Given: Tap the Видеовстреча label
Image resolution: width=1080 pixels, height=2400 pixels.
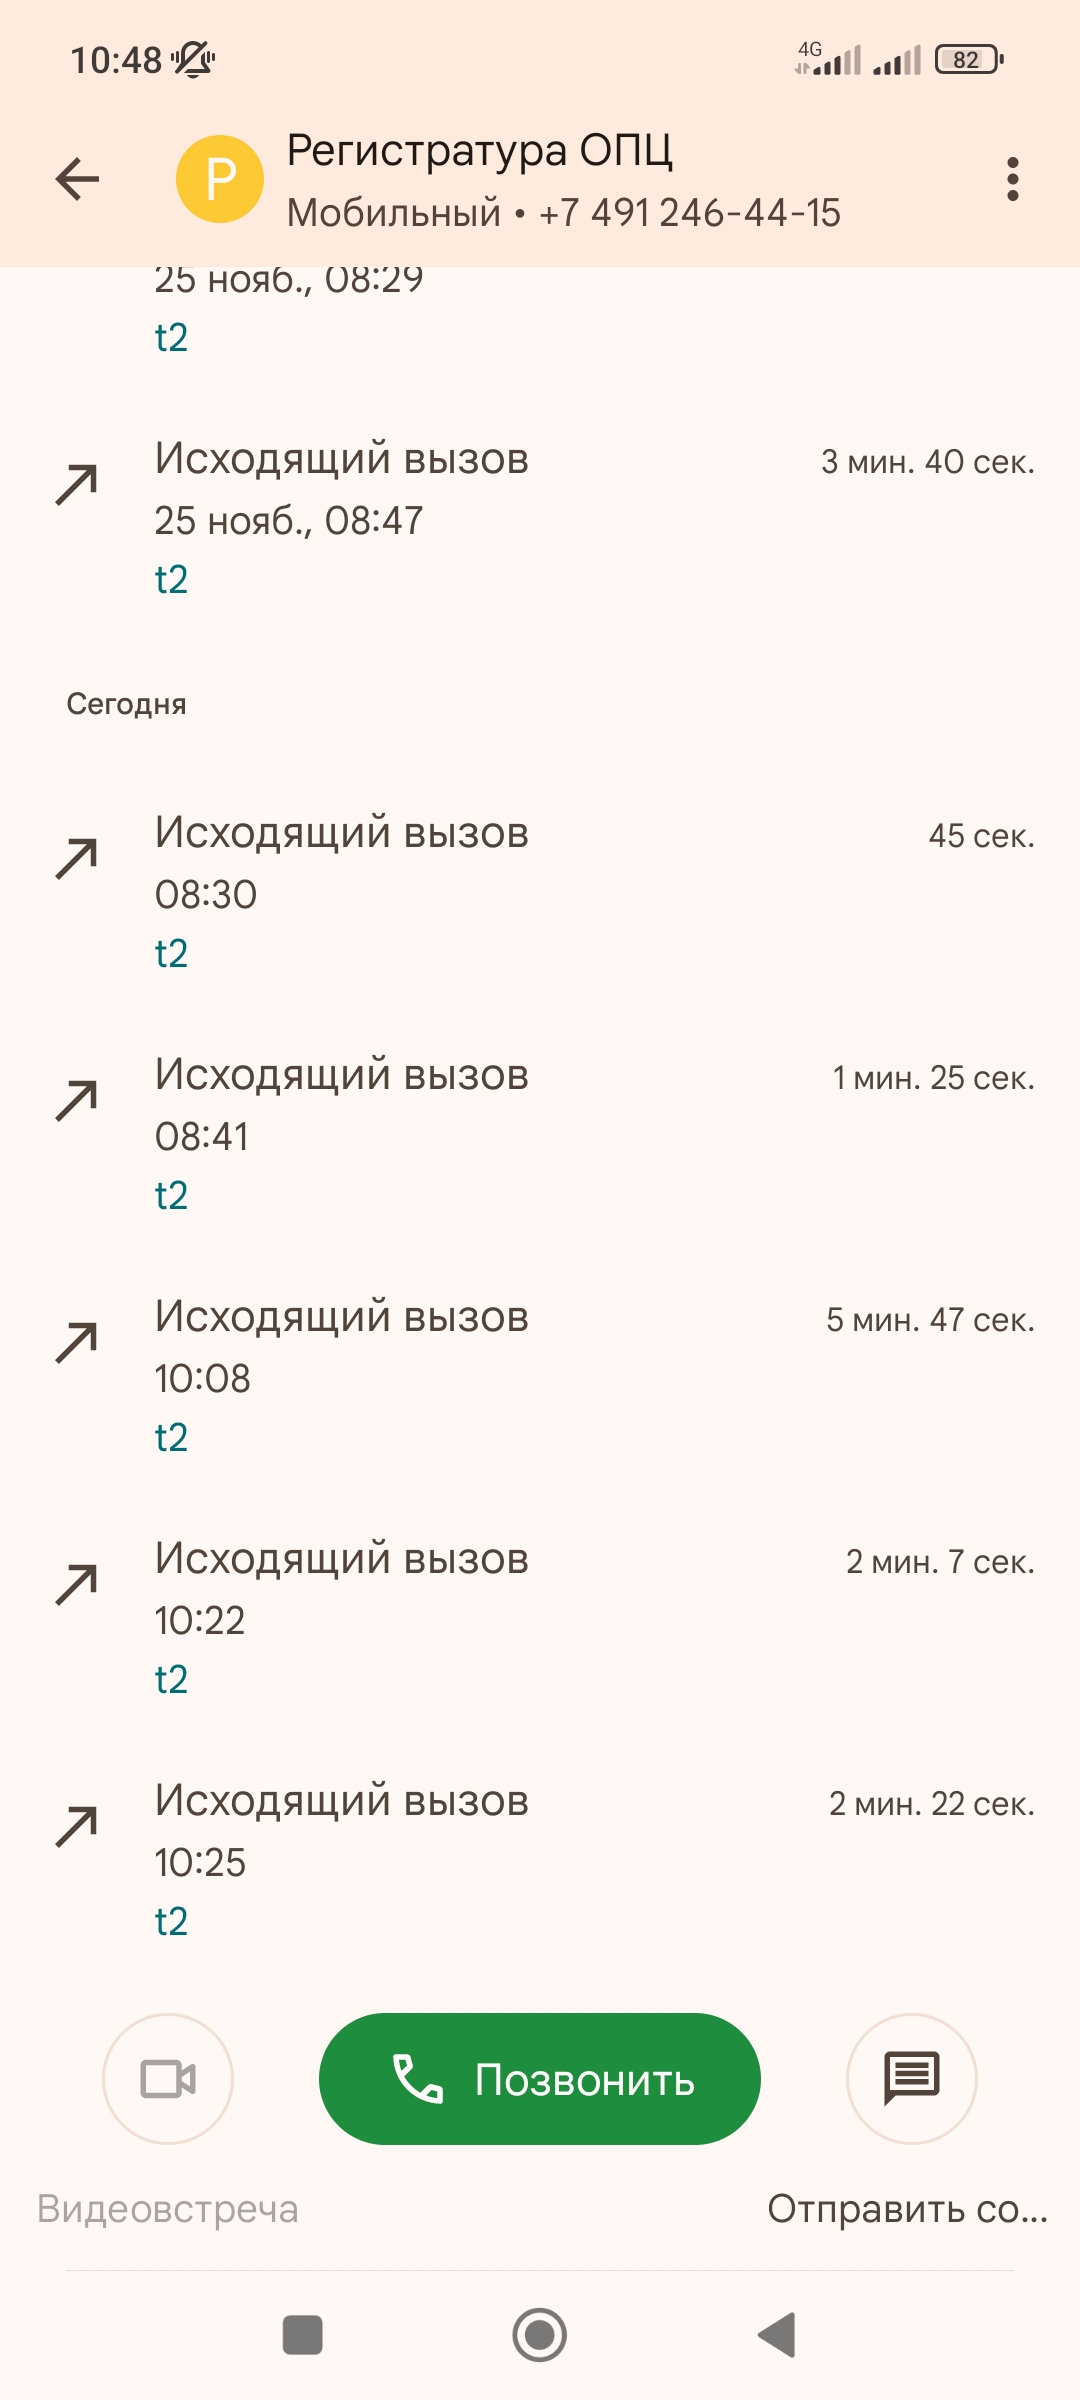Looking at the screenshot, I should [x=168, y=2209].
